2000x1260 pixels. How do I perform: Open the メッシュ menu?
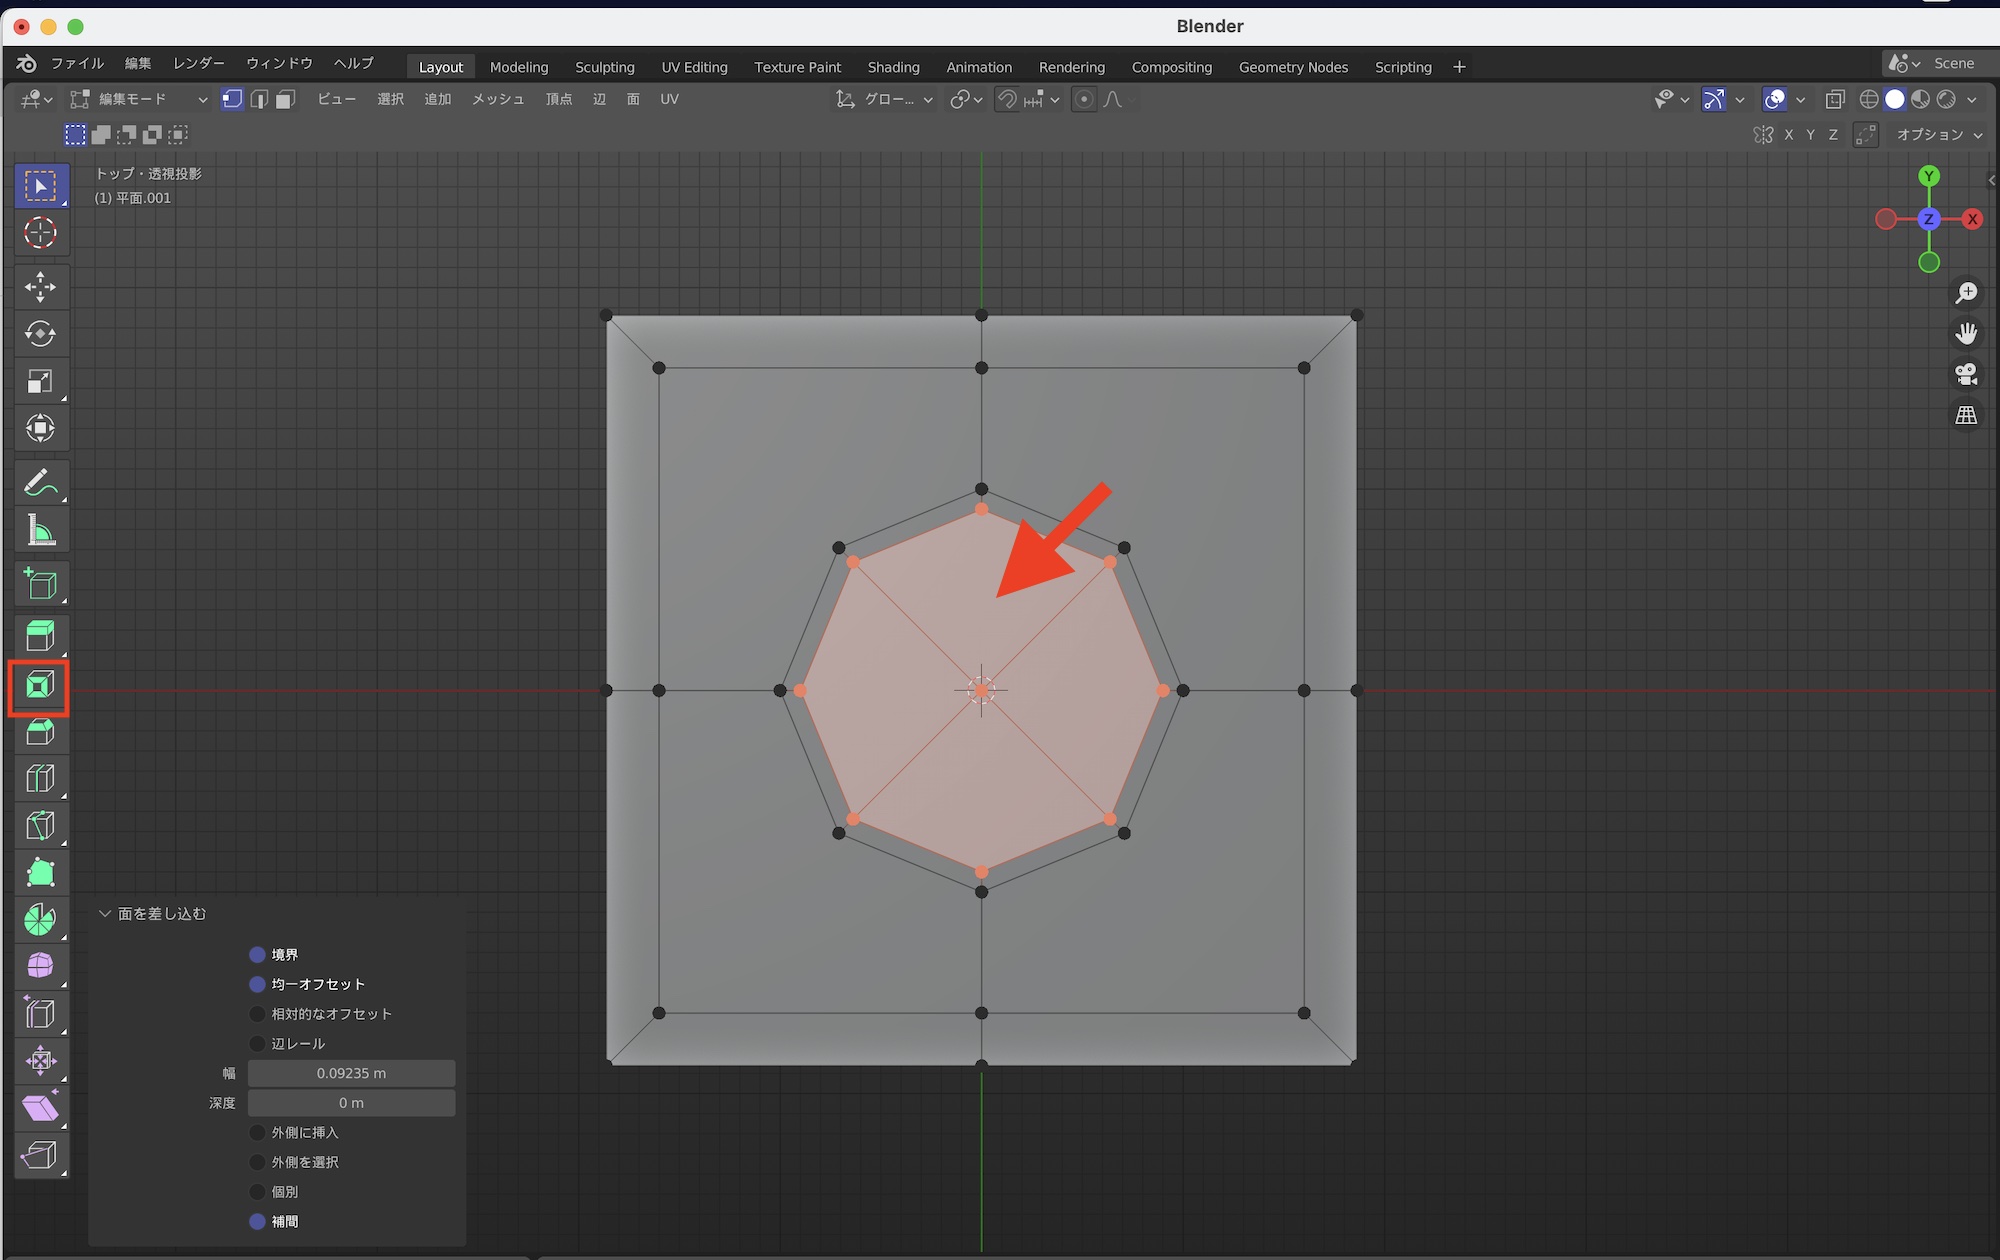coord(497,99)
